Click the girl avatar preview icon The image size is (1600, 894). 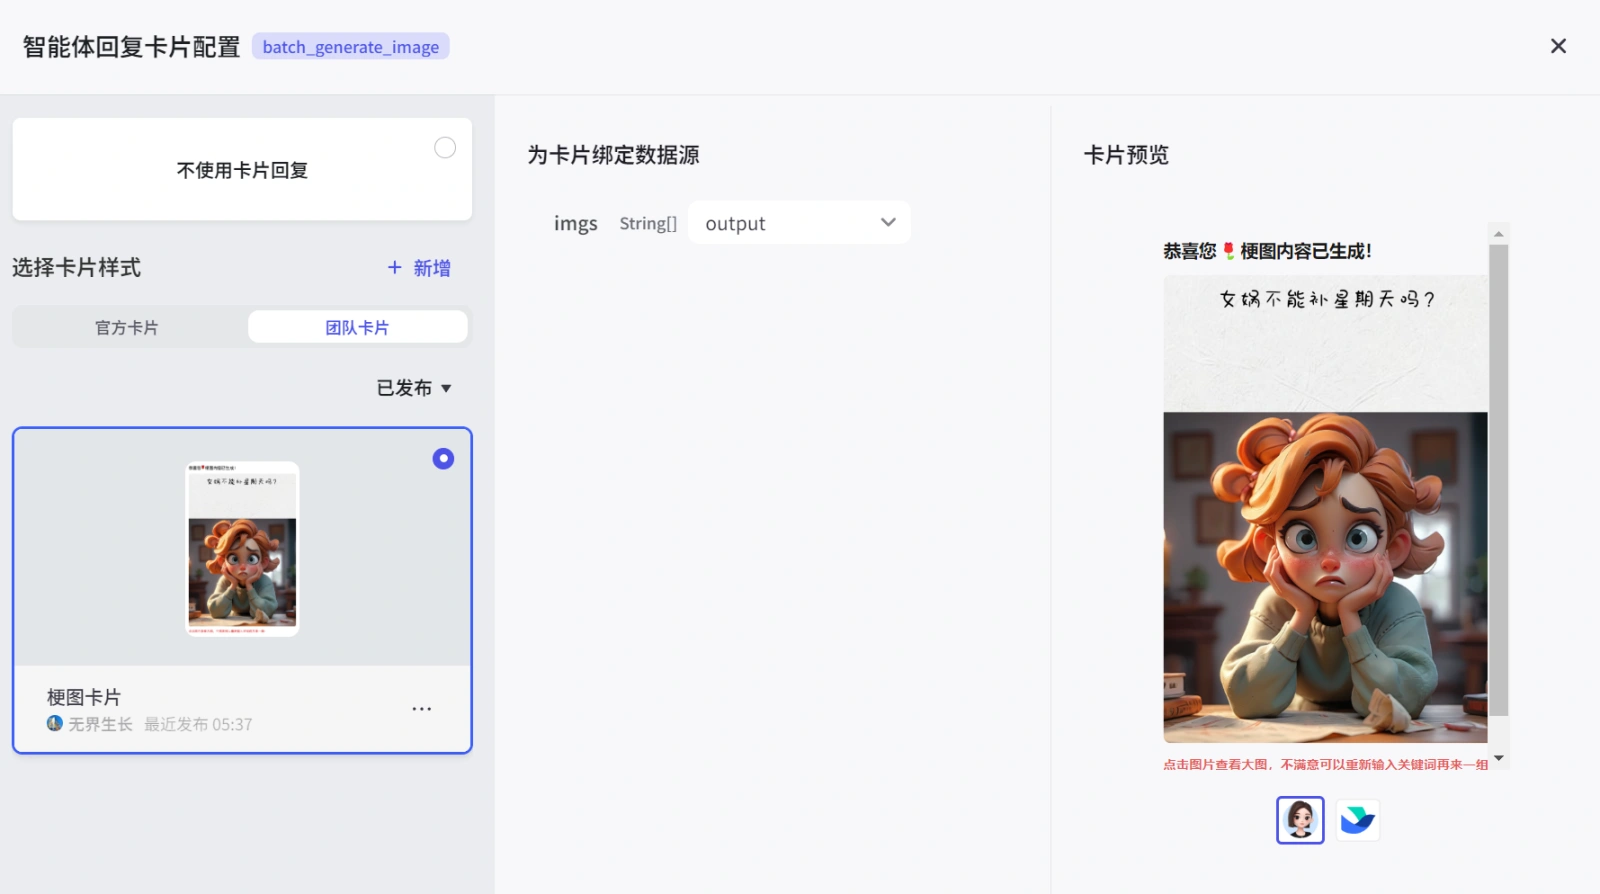click(1300, 820)
